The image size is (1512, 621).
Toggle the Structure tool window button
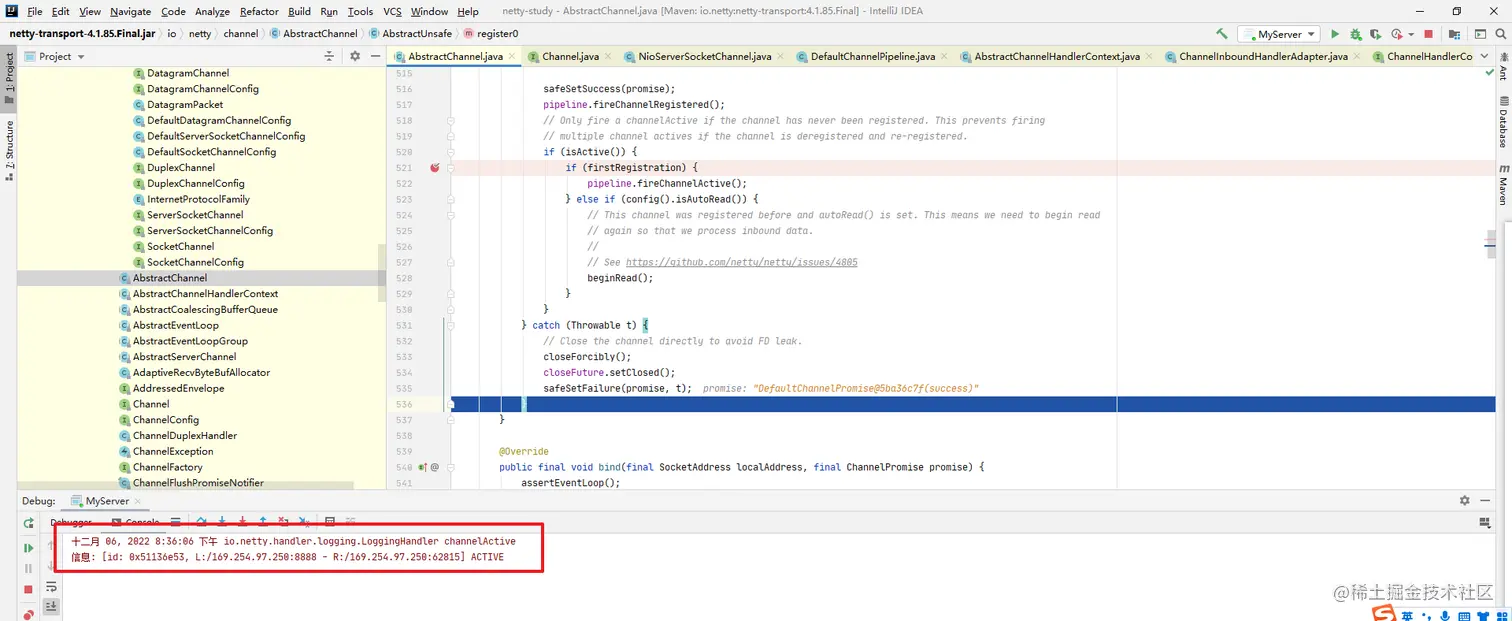(9, 150)
